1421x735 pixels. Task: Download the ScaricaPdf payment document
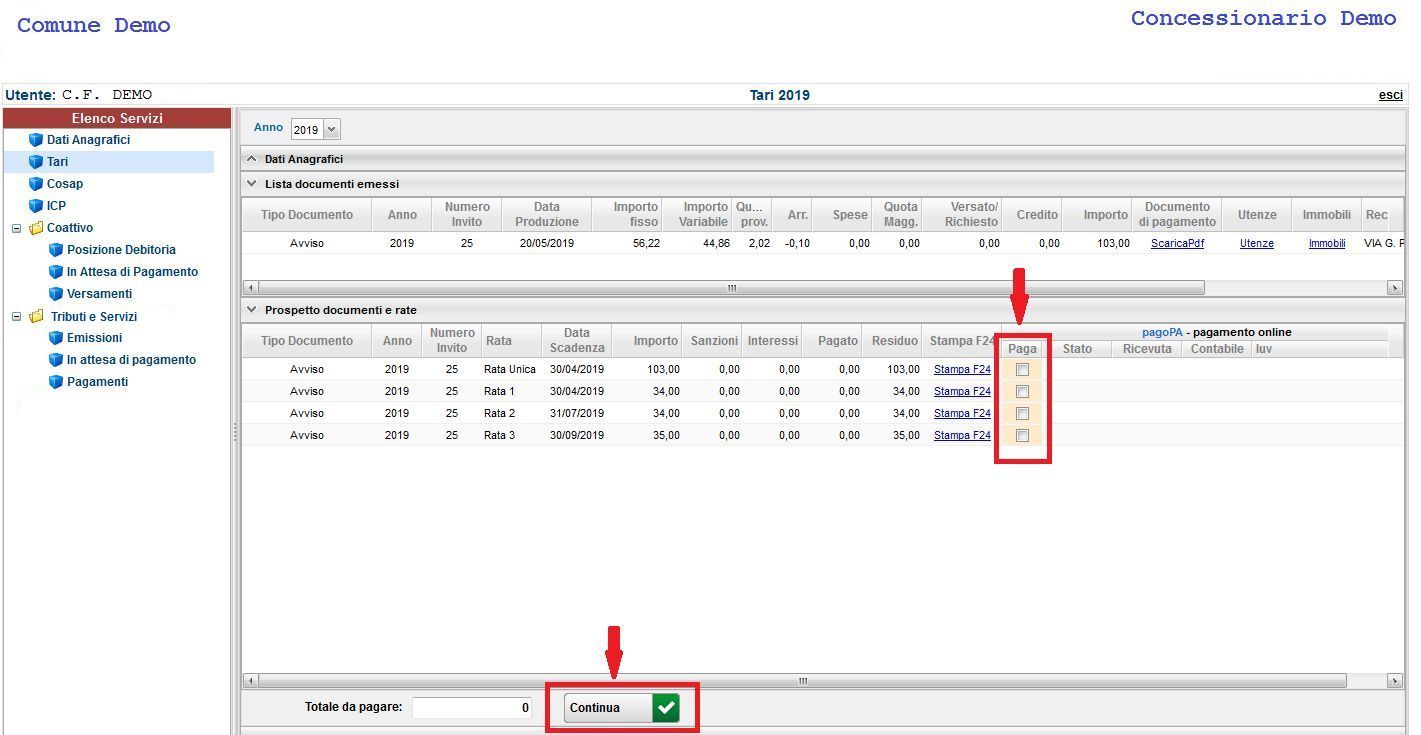[1177, 243]
